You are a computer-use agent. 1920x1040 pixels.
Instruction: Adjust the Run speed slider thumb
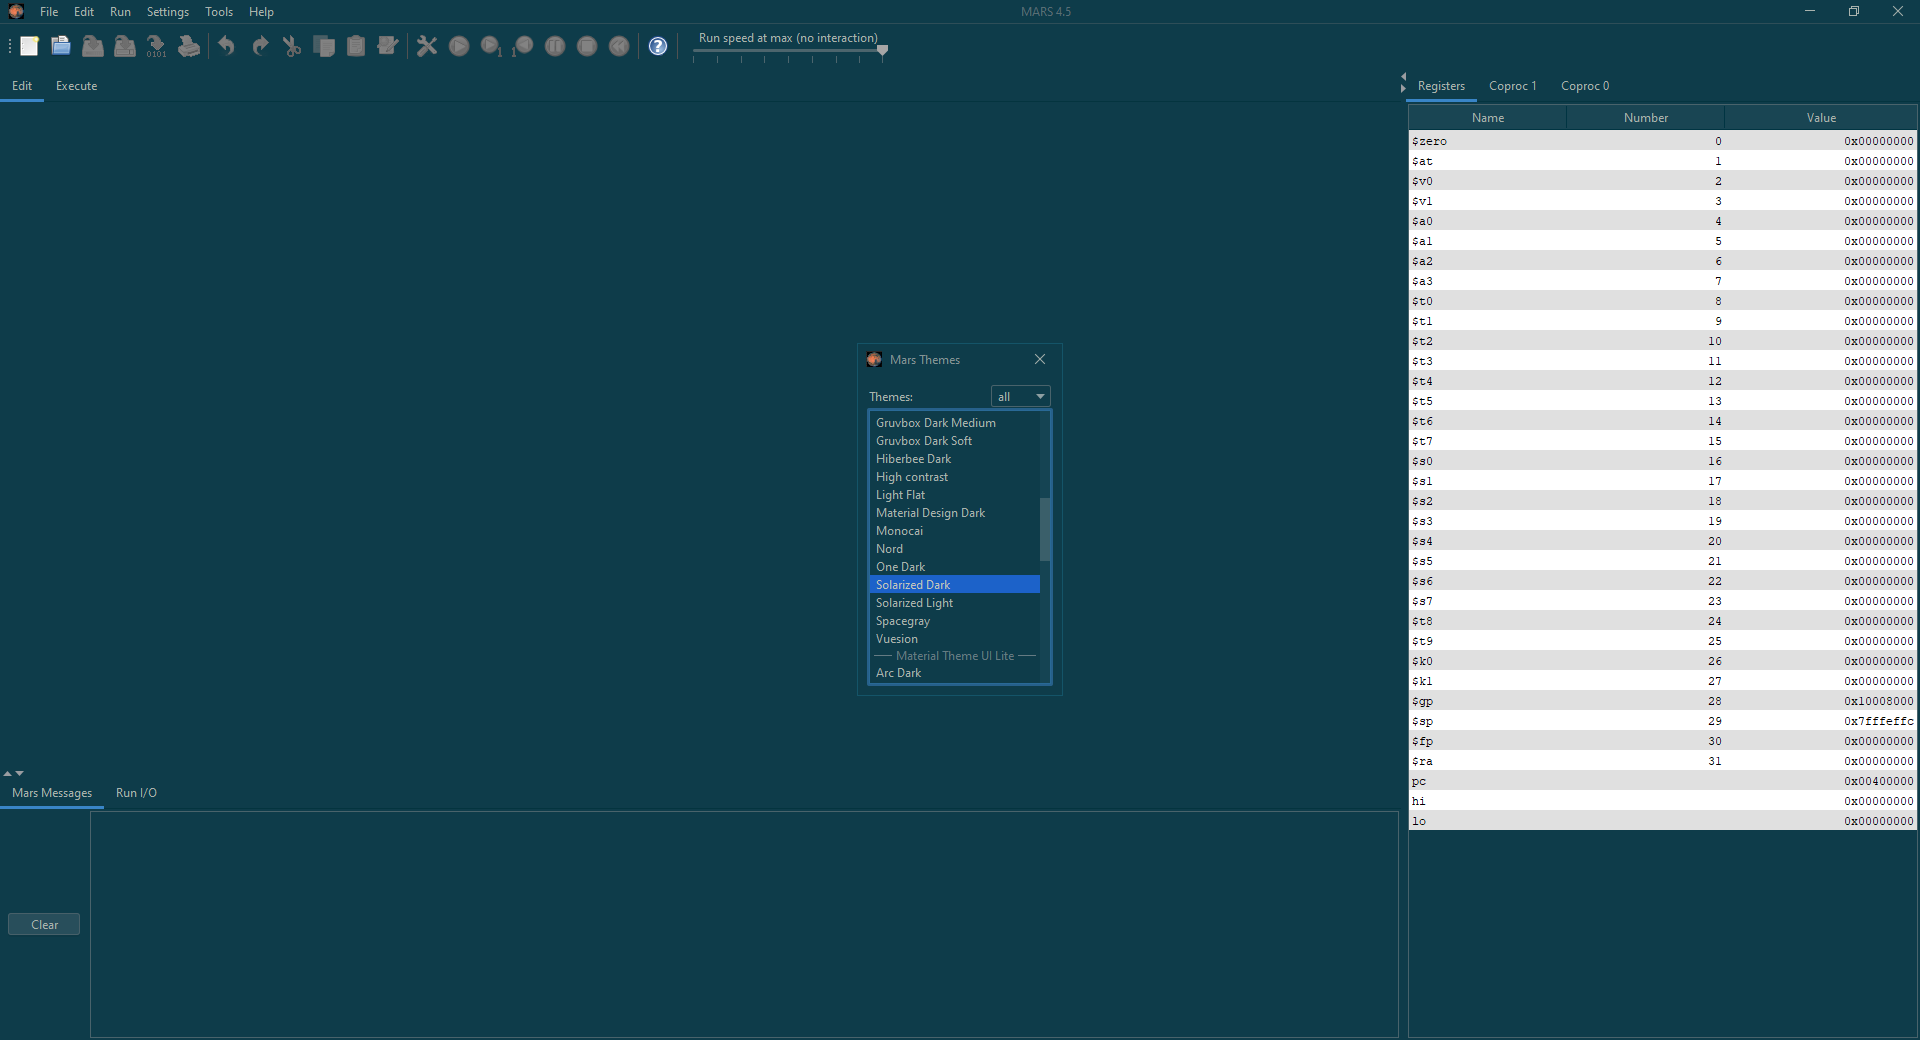[x=882, y=50]
